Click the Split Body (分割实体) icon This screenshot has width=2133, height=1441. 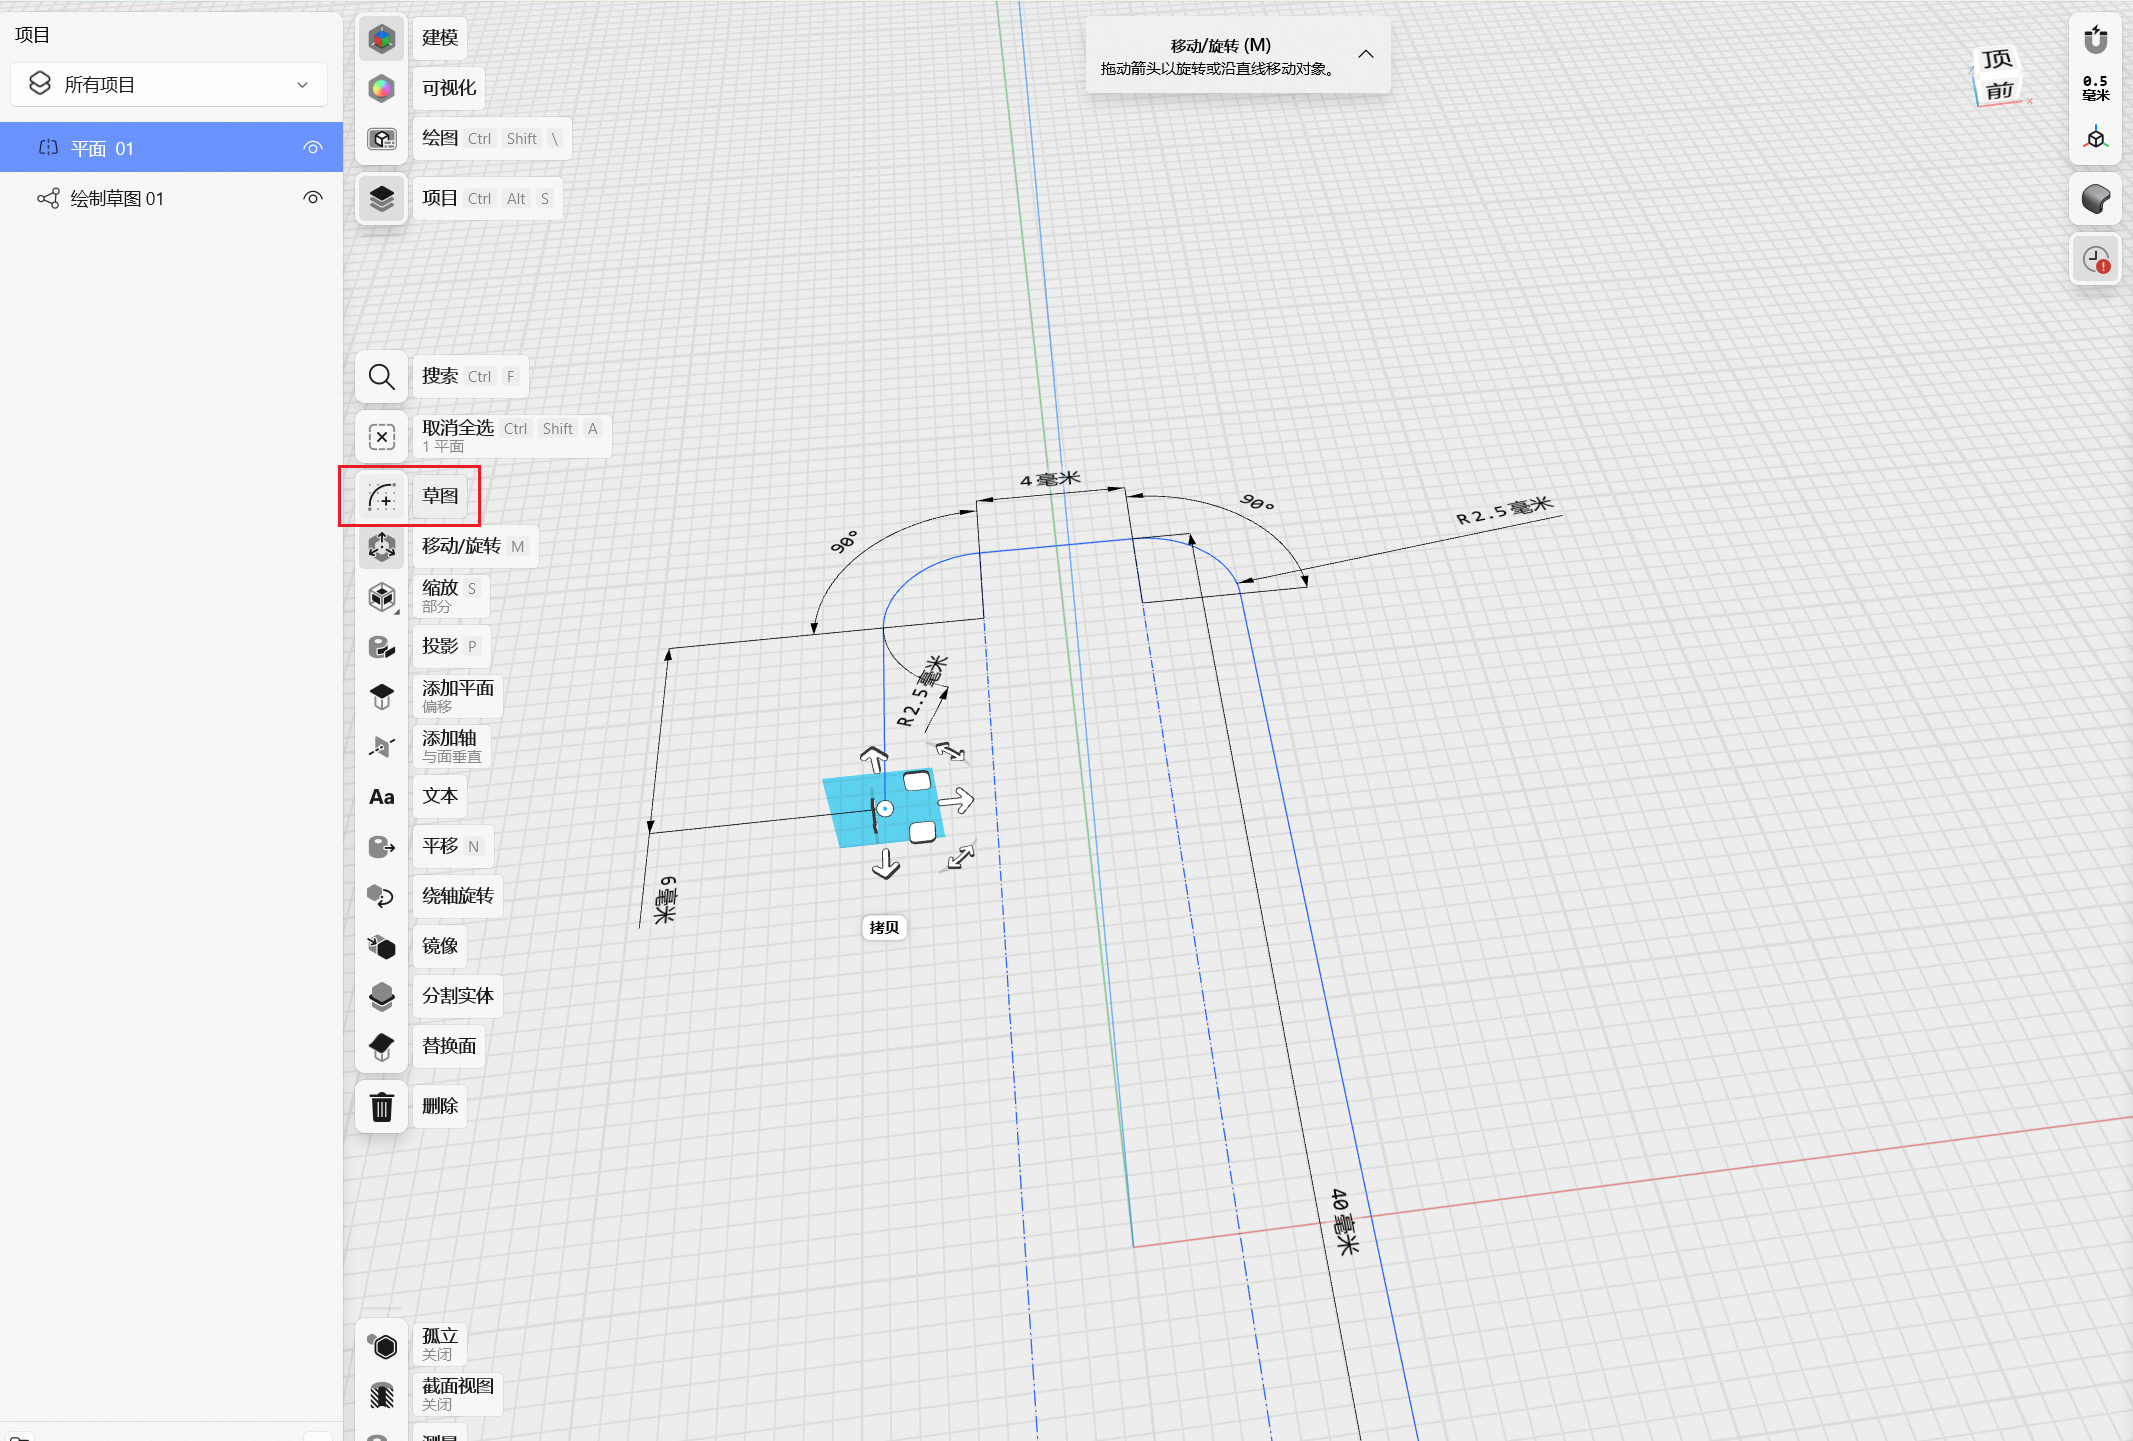tap(382, 996)
